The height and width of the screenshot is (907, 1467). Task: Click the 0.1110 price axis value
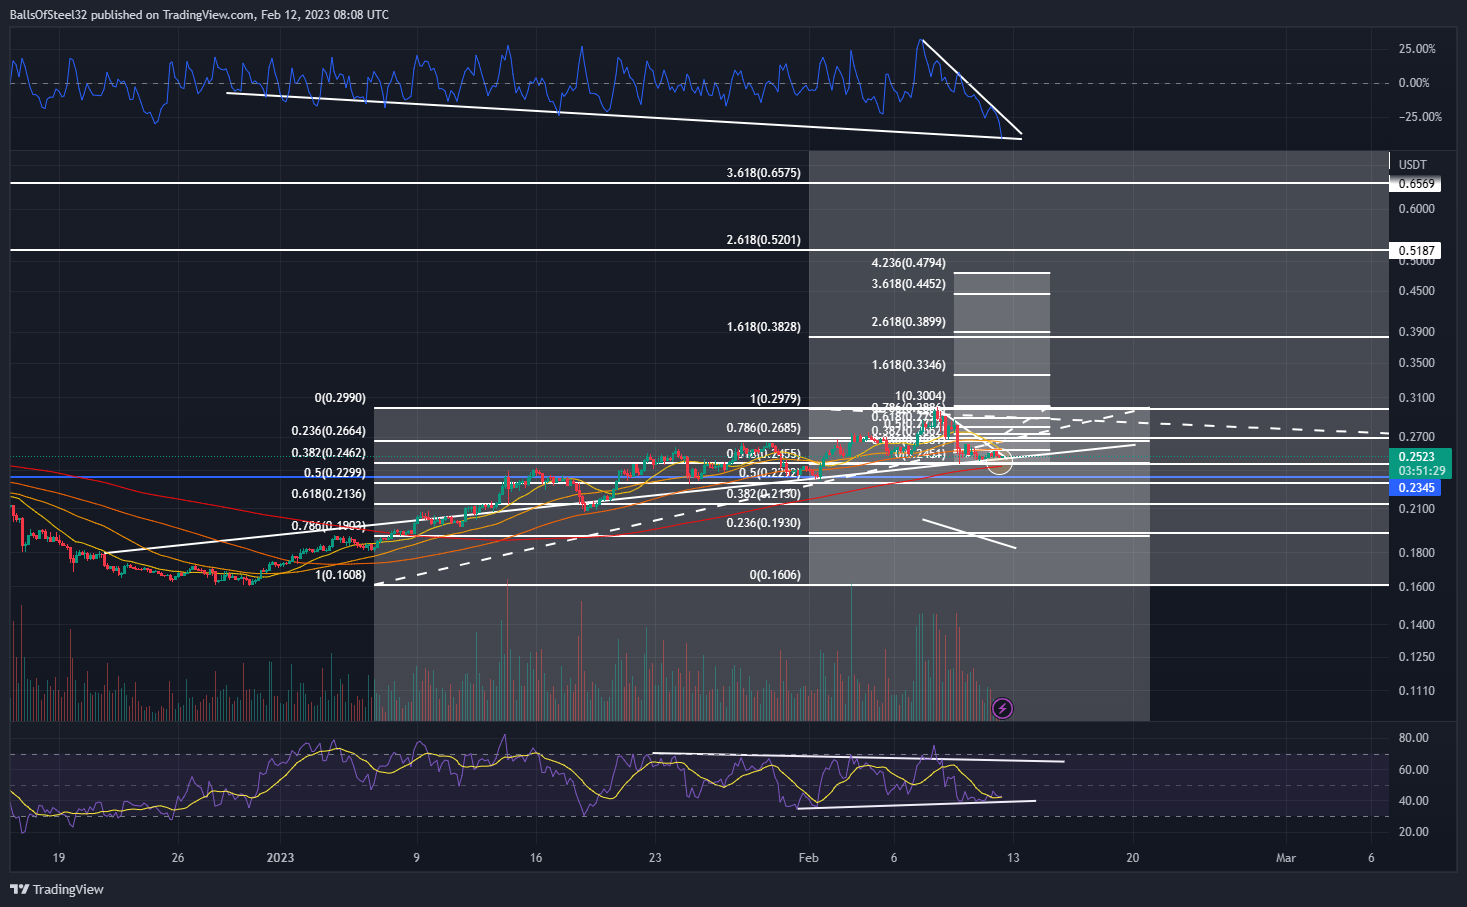point(1416,691)
